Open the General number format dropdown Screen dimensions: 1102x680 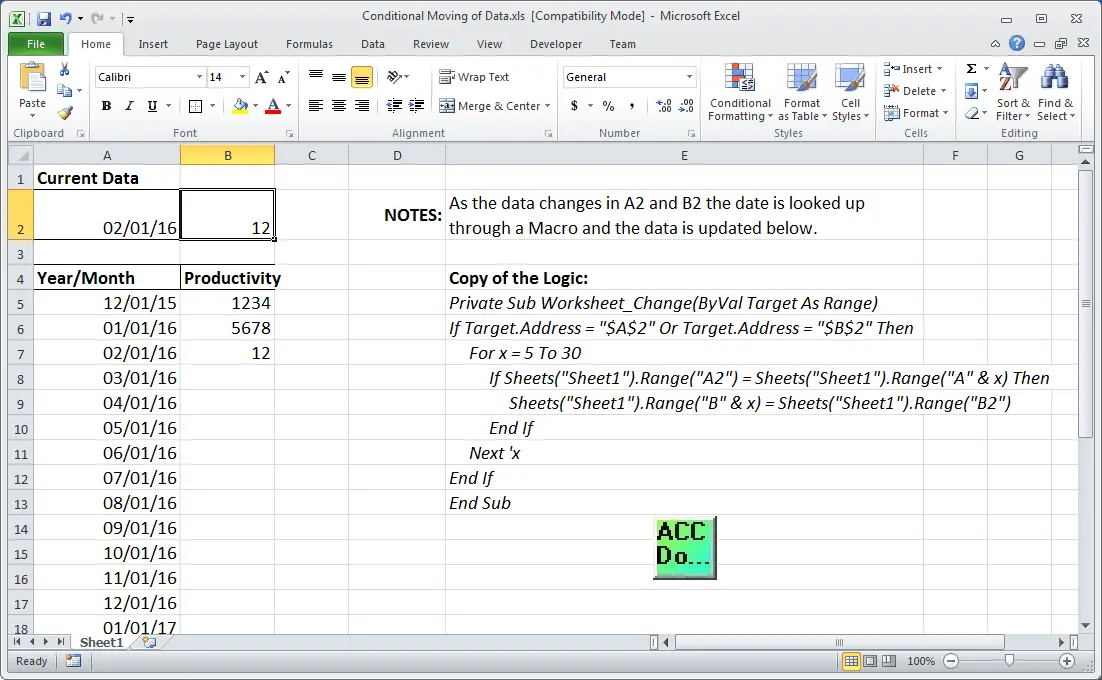(x=689, y=77)
